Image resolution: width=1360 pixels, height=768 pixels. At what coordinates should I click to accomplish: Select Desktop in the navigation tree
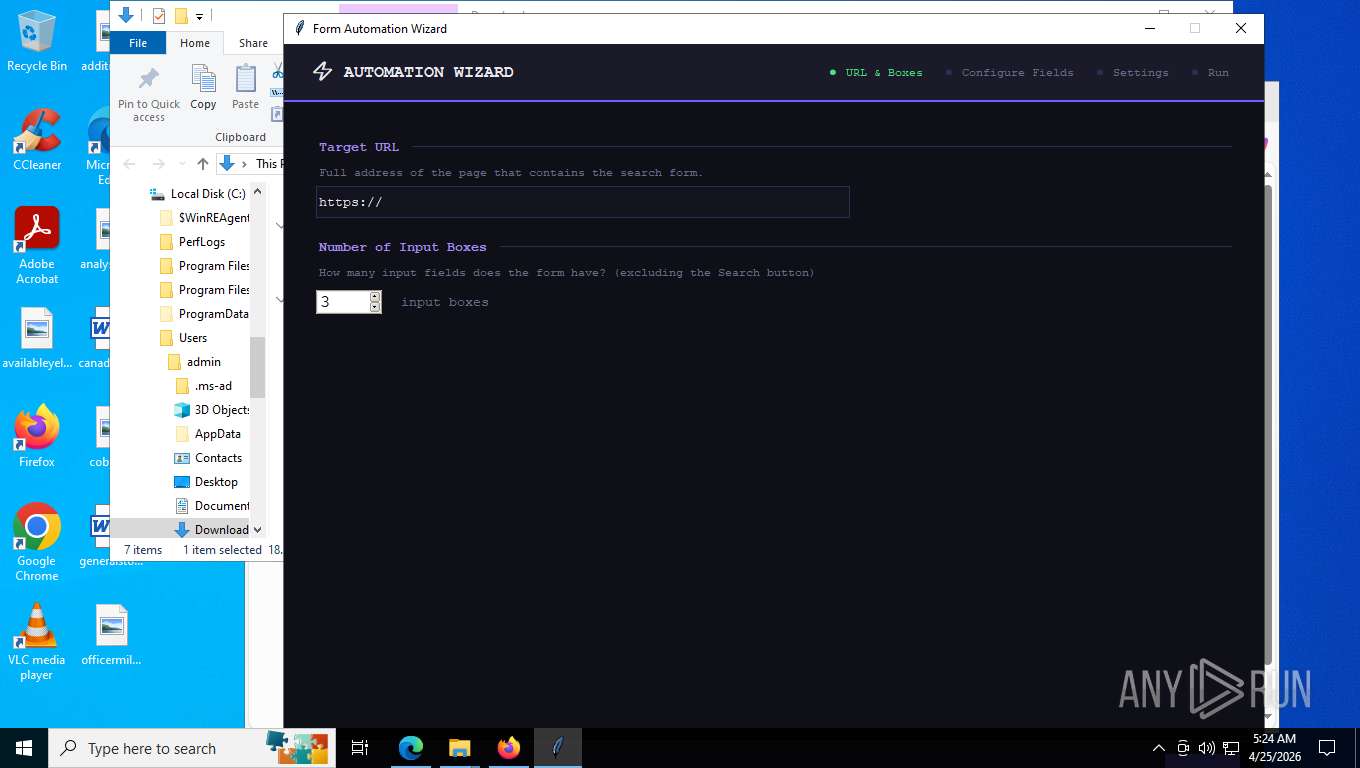pyautogui.click(x=206, y=482)
